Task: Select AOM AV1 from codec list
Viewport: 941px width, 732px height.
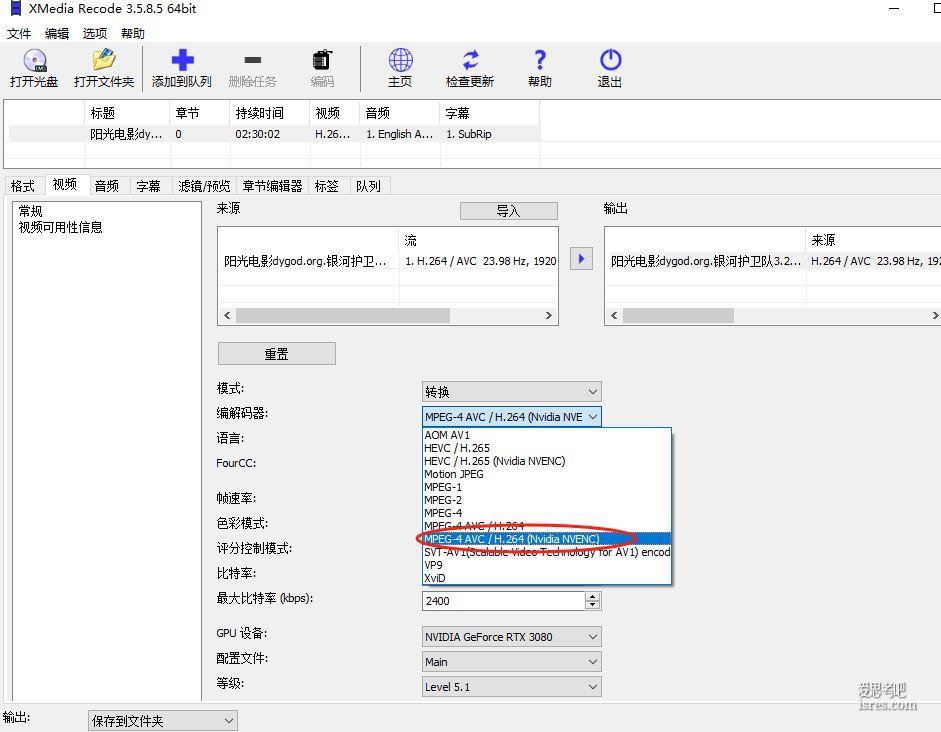Action: [547, 435]
